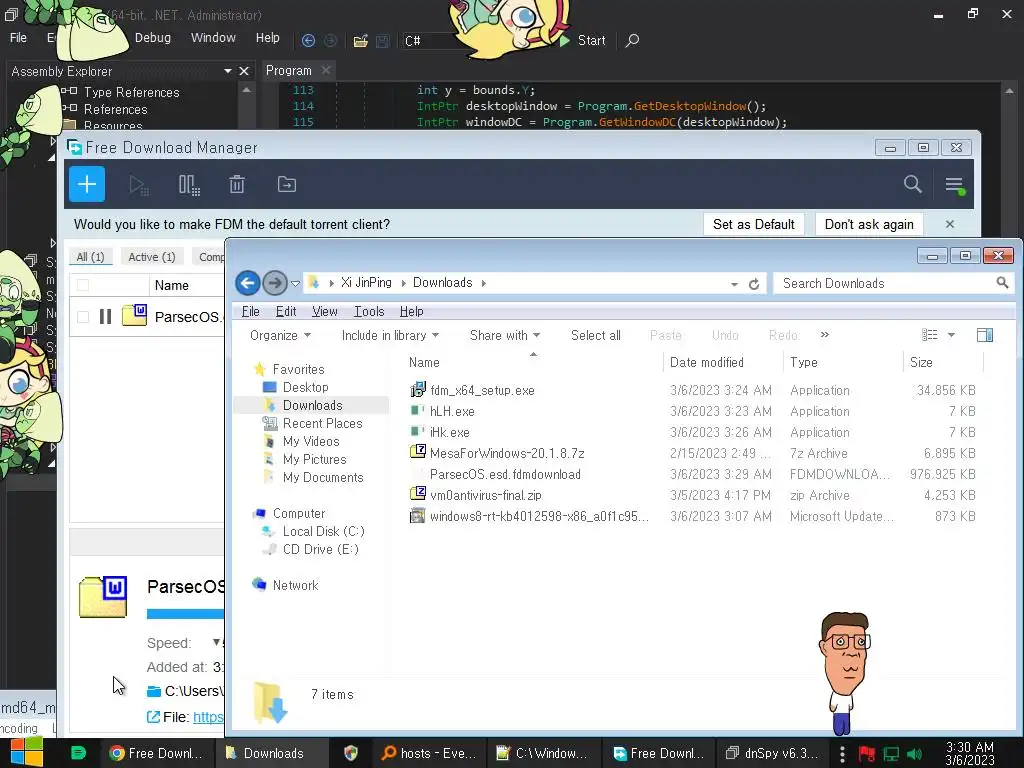Open the Explorer Tools menu
The image size is (1024, 768).
coord(369,312)
